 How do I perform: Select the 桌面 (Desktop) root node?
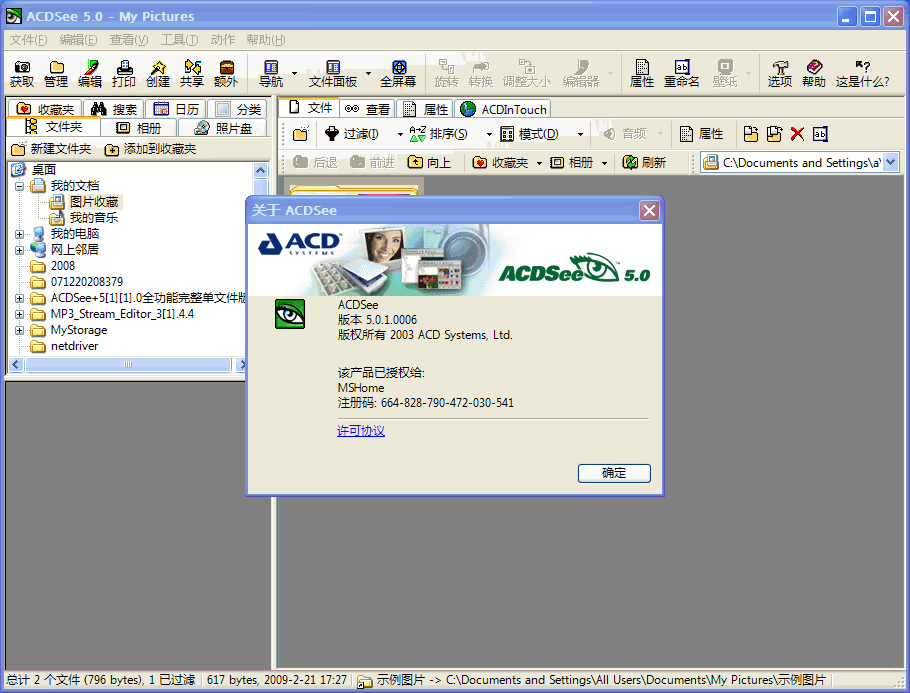coord(44,169)
